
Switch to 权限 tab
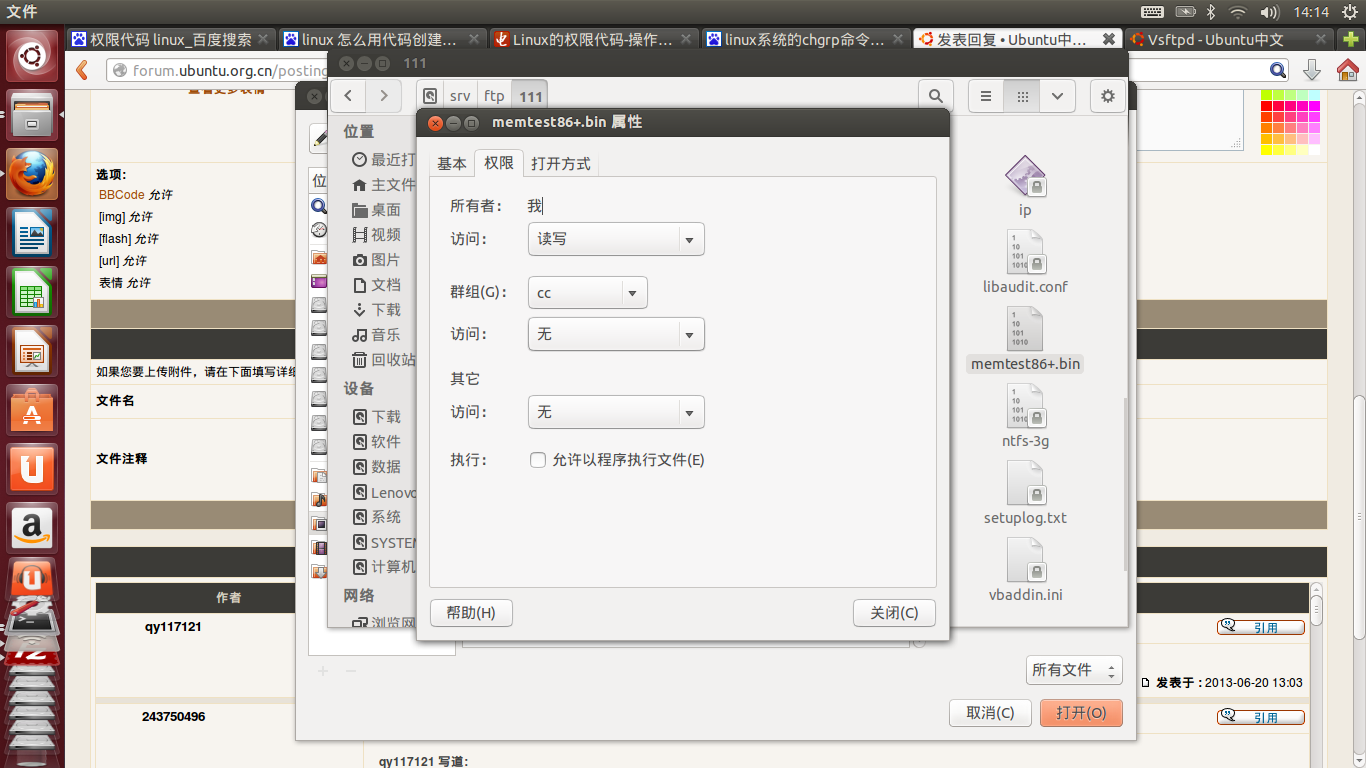click(499, 164)
